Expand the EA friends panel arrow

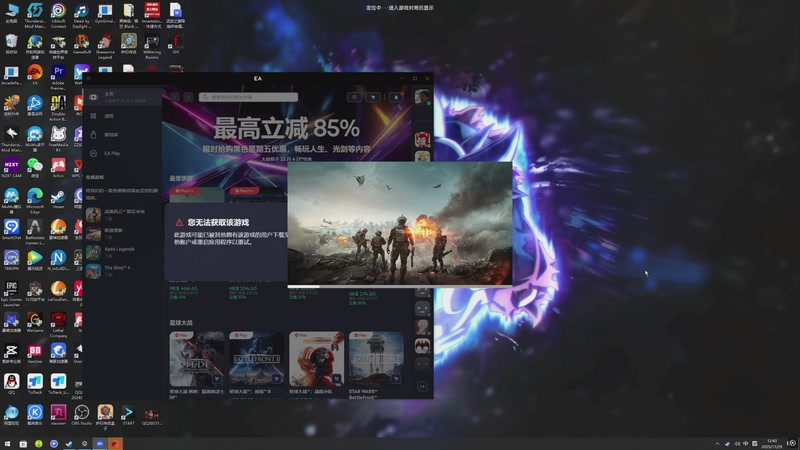pyautogui.click(x=422, y=386)
